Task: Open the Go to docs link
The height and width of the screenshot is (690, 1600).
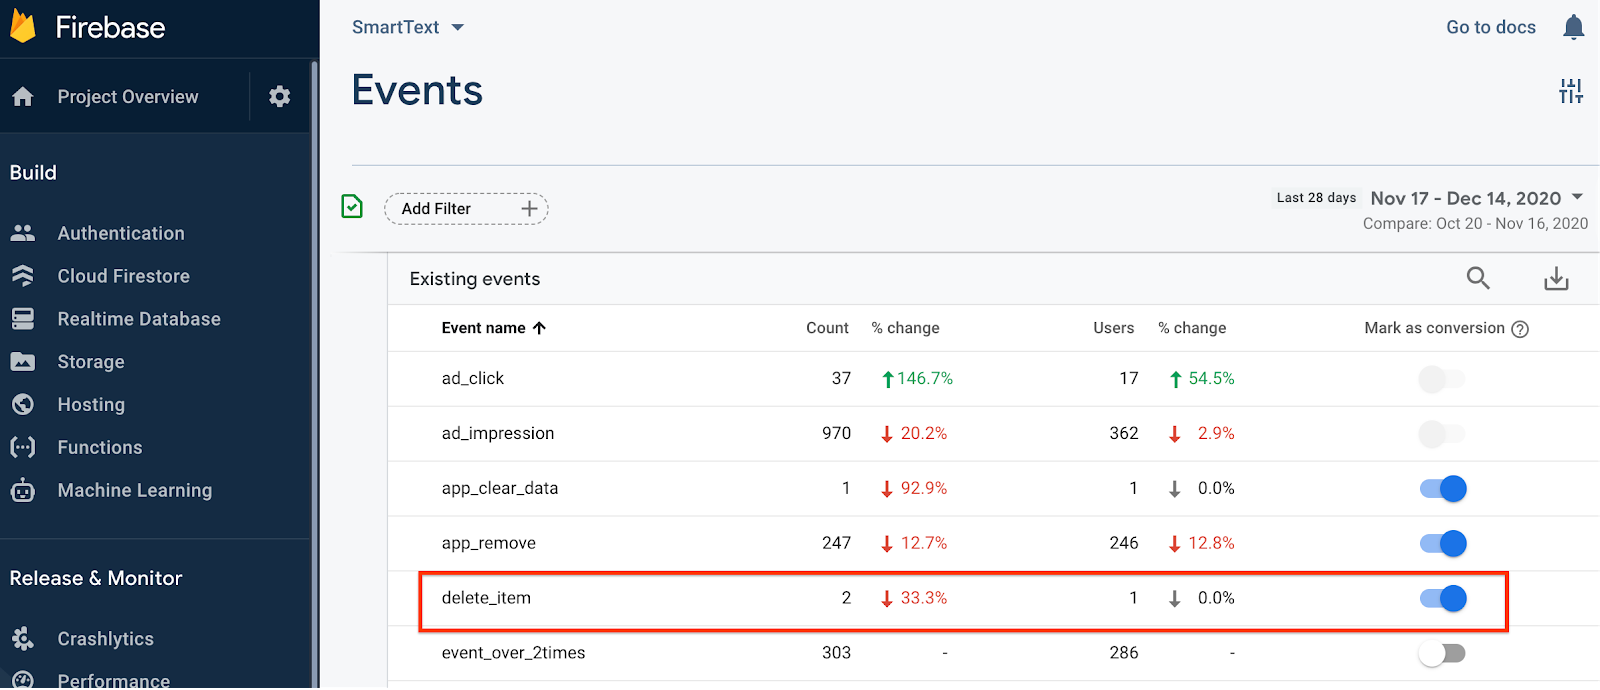Action: (x=1490, y=27)
